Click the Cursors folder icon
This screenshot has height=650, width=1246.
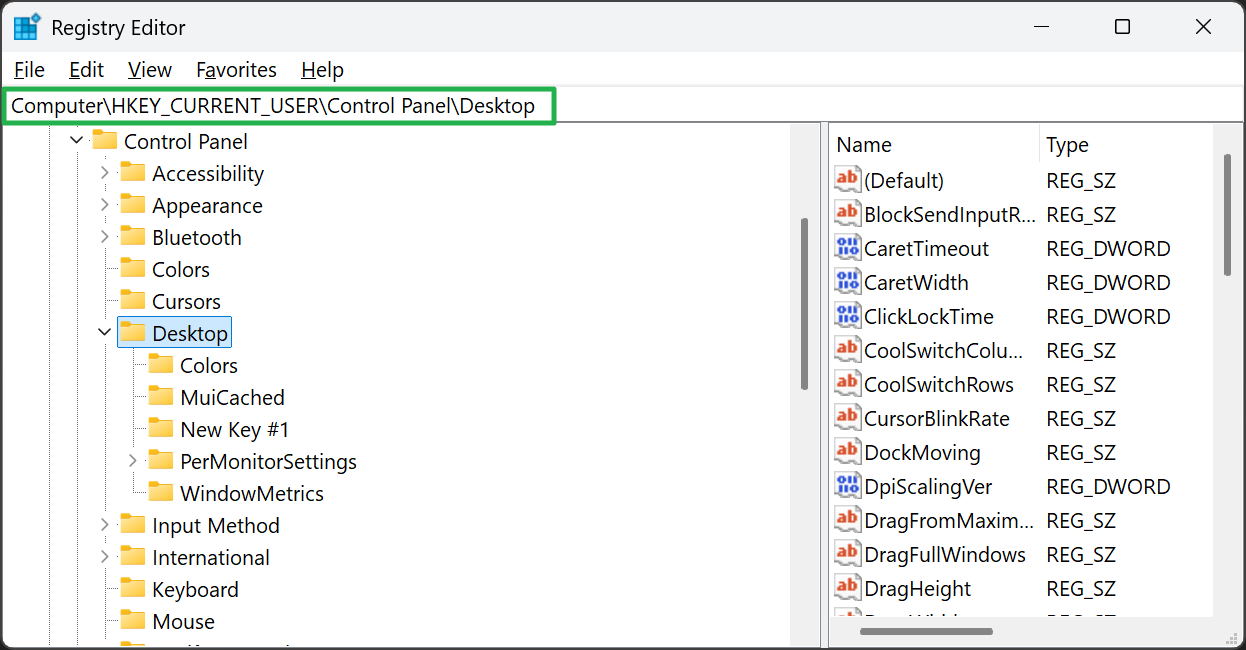click(x=133, y=301)
